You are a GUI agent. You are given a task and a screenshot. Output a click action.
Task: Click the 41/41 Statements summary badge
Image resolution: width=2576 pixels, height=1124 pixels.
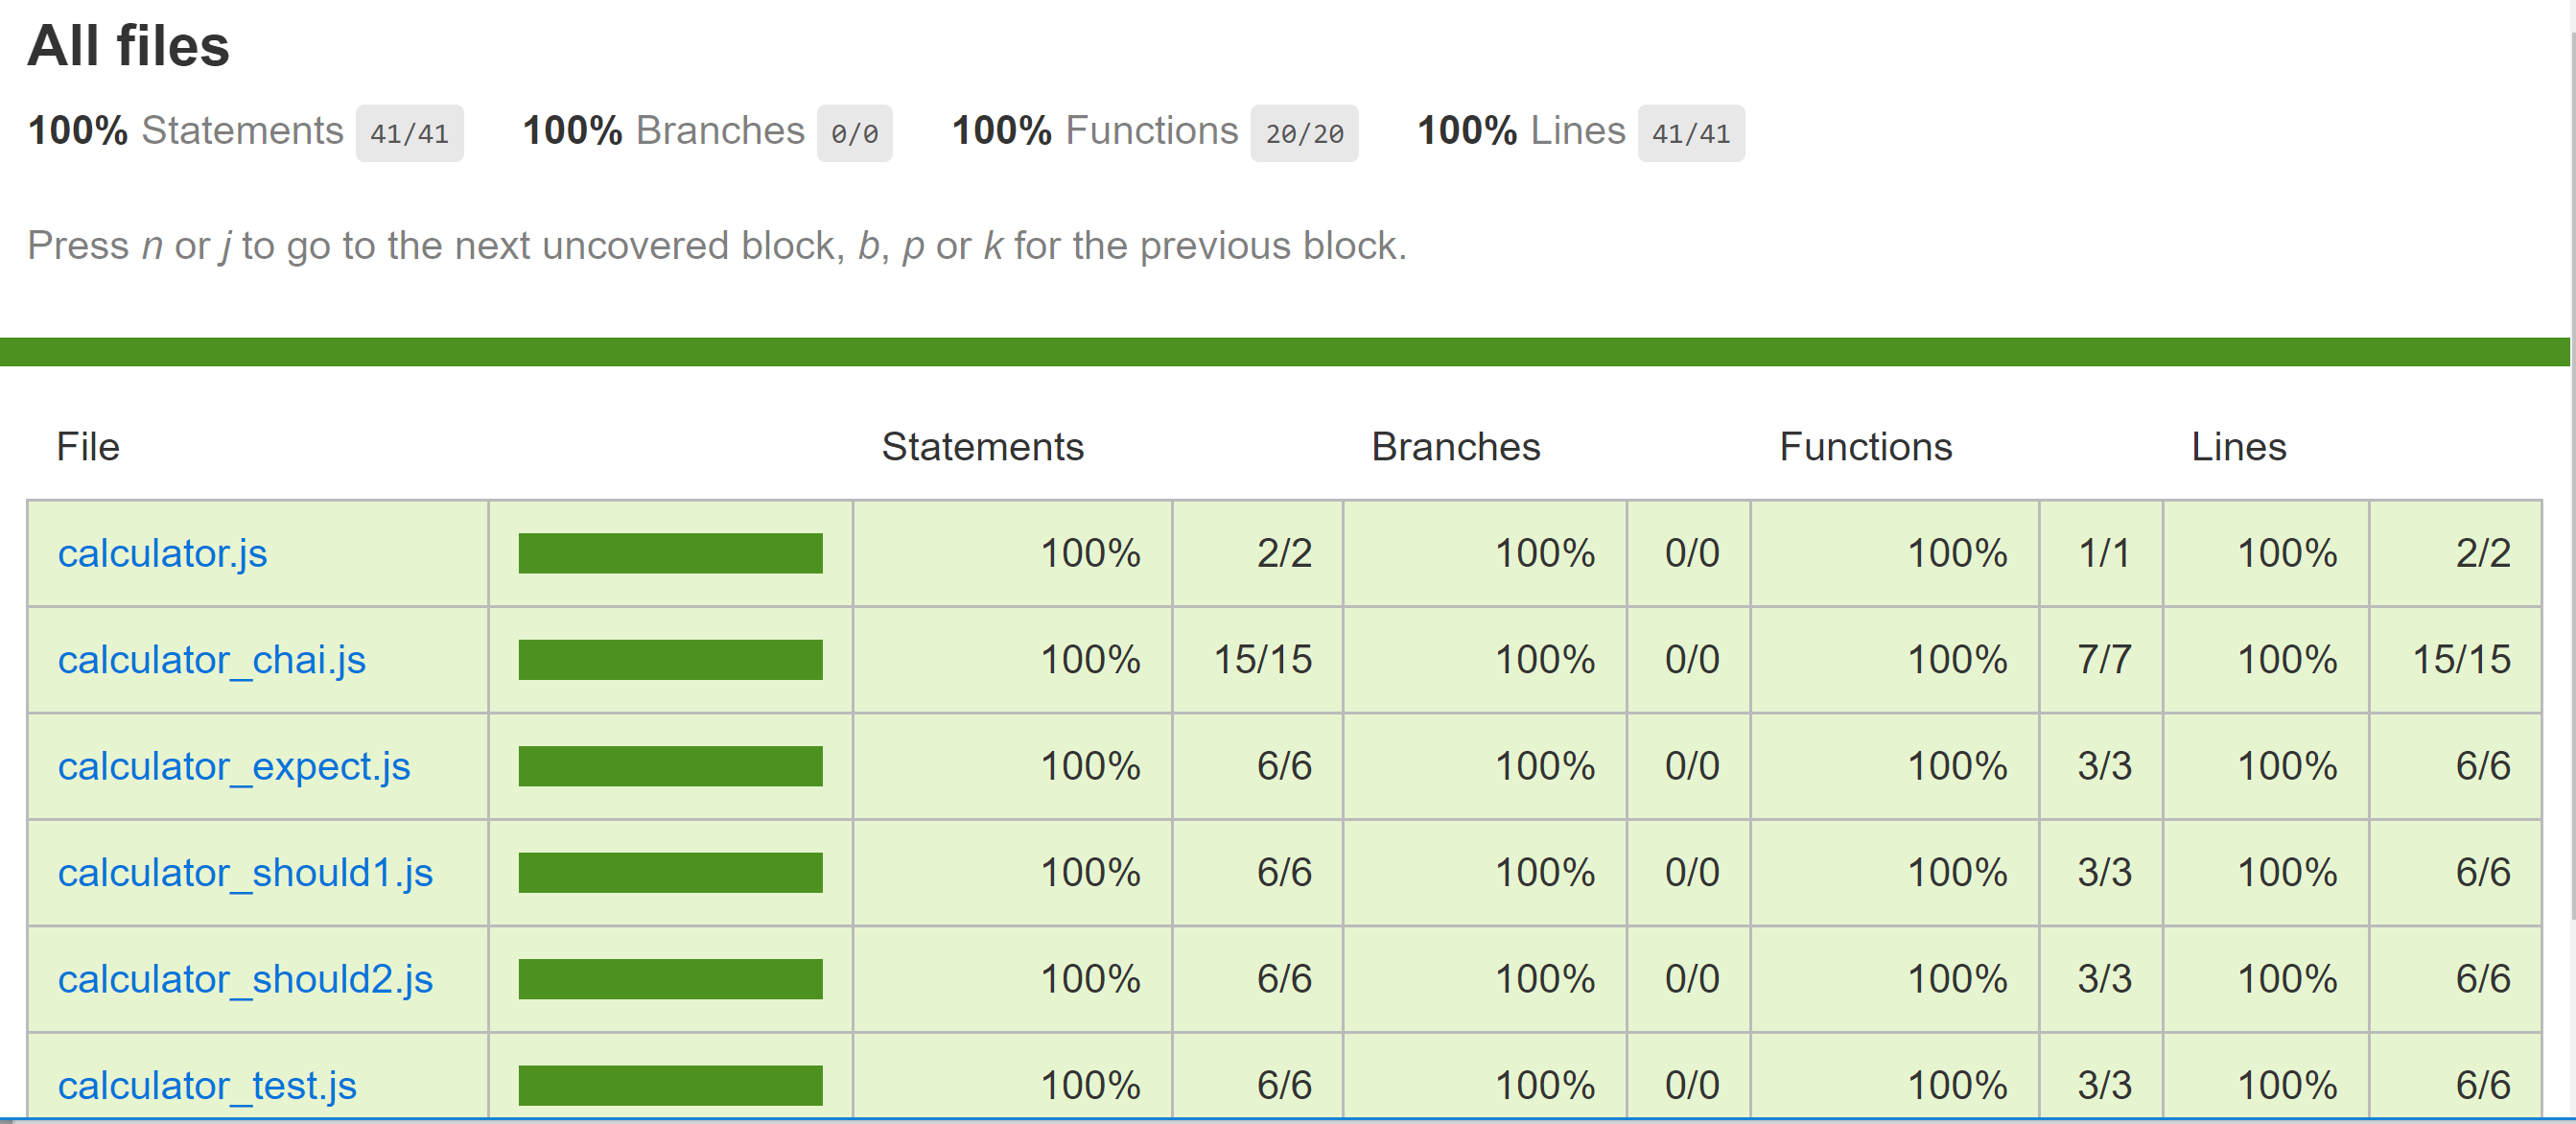point(409,133)
